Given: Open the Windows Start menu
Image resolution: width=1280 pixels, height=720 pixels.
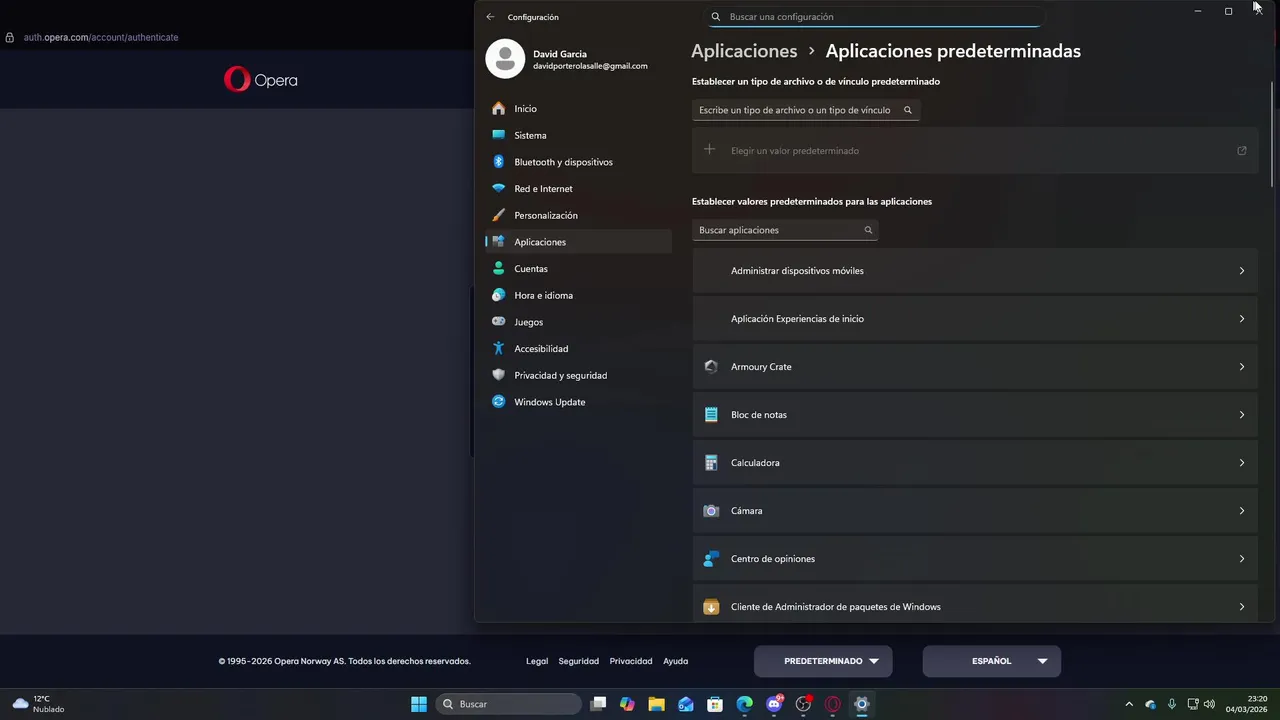Looking at the screenshot, I should click(419, 704).
